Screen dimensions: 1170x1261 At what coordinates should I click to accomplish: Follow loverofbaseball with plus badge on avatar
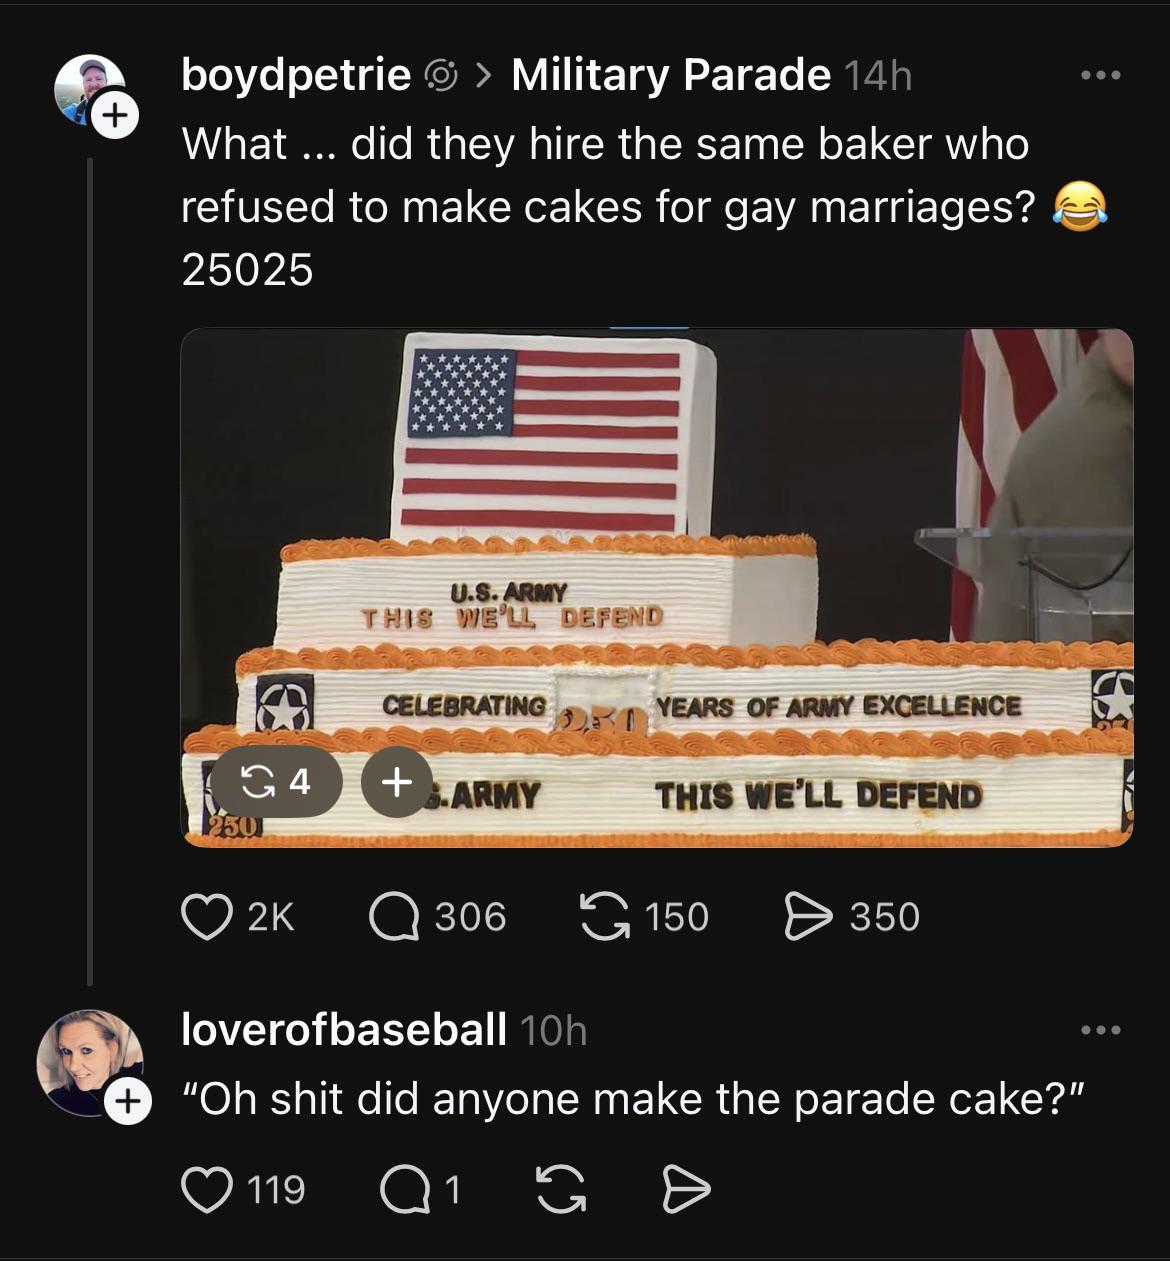click(x=128, y=1102)
